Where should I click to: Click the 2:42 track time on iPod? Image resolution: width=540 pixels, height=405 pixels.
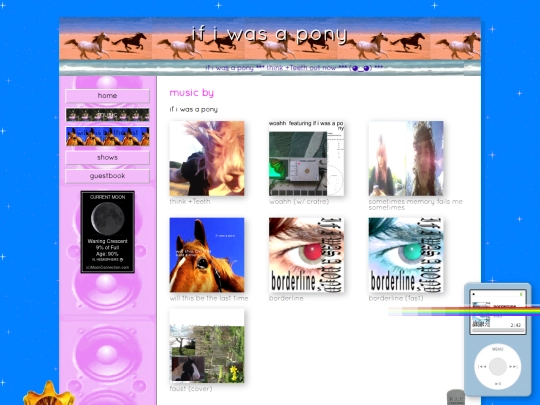coord(516,325)
